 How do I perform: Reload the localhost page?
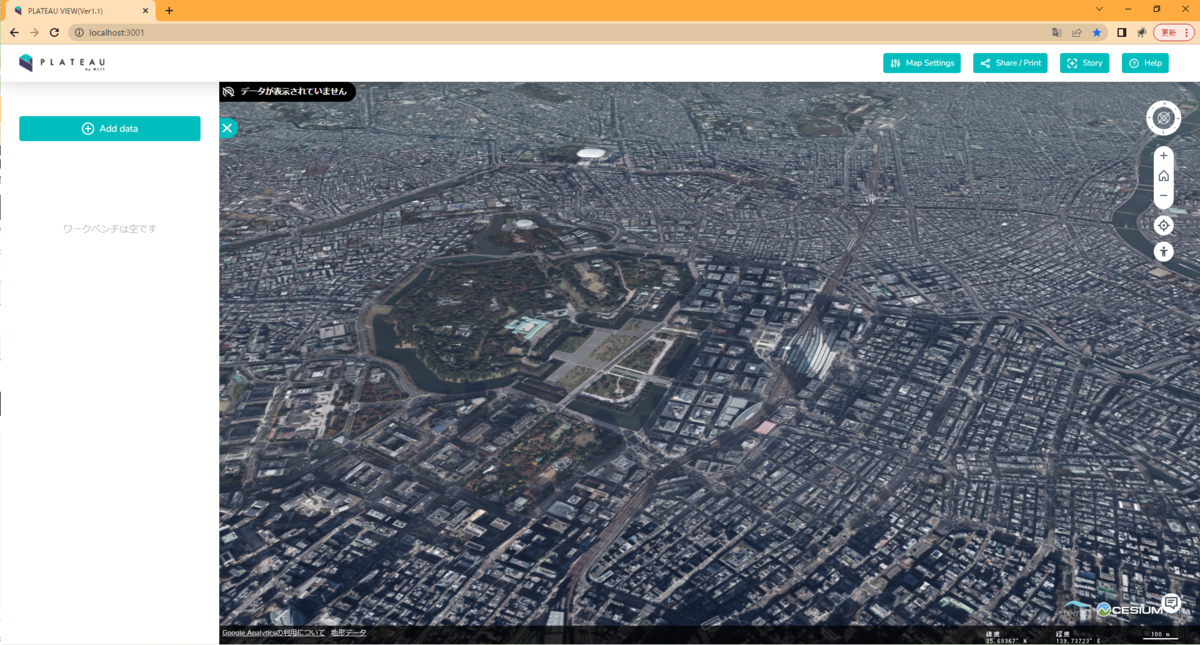click(x=54, y=32)
